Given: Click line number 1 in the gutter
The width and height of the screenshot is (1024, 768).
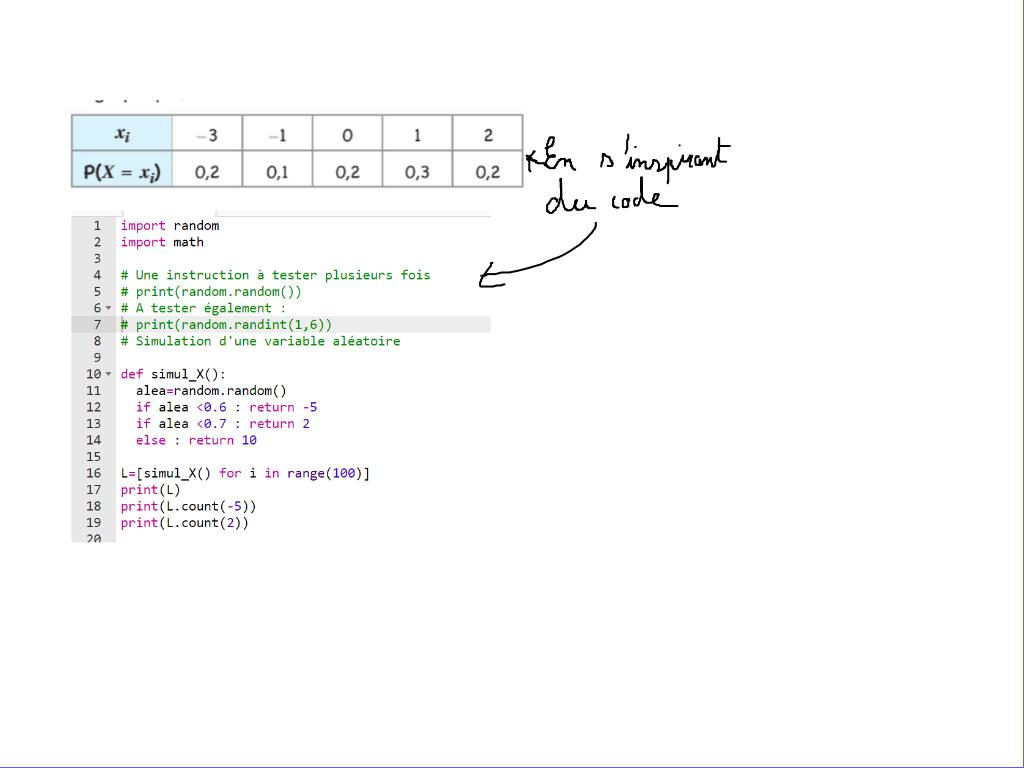Looking at the screenshot, I should [x=97, y=226].
